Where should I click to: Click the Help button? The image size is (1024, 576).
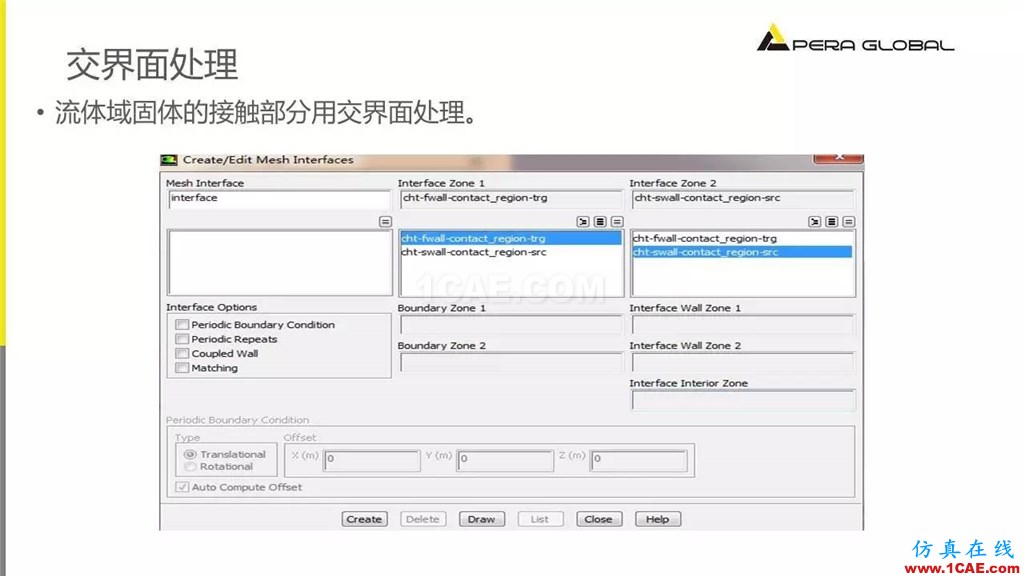(658, 519)
